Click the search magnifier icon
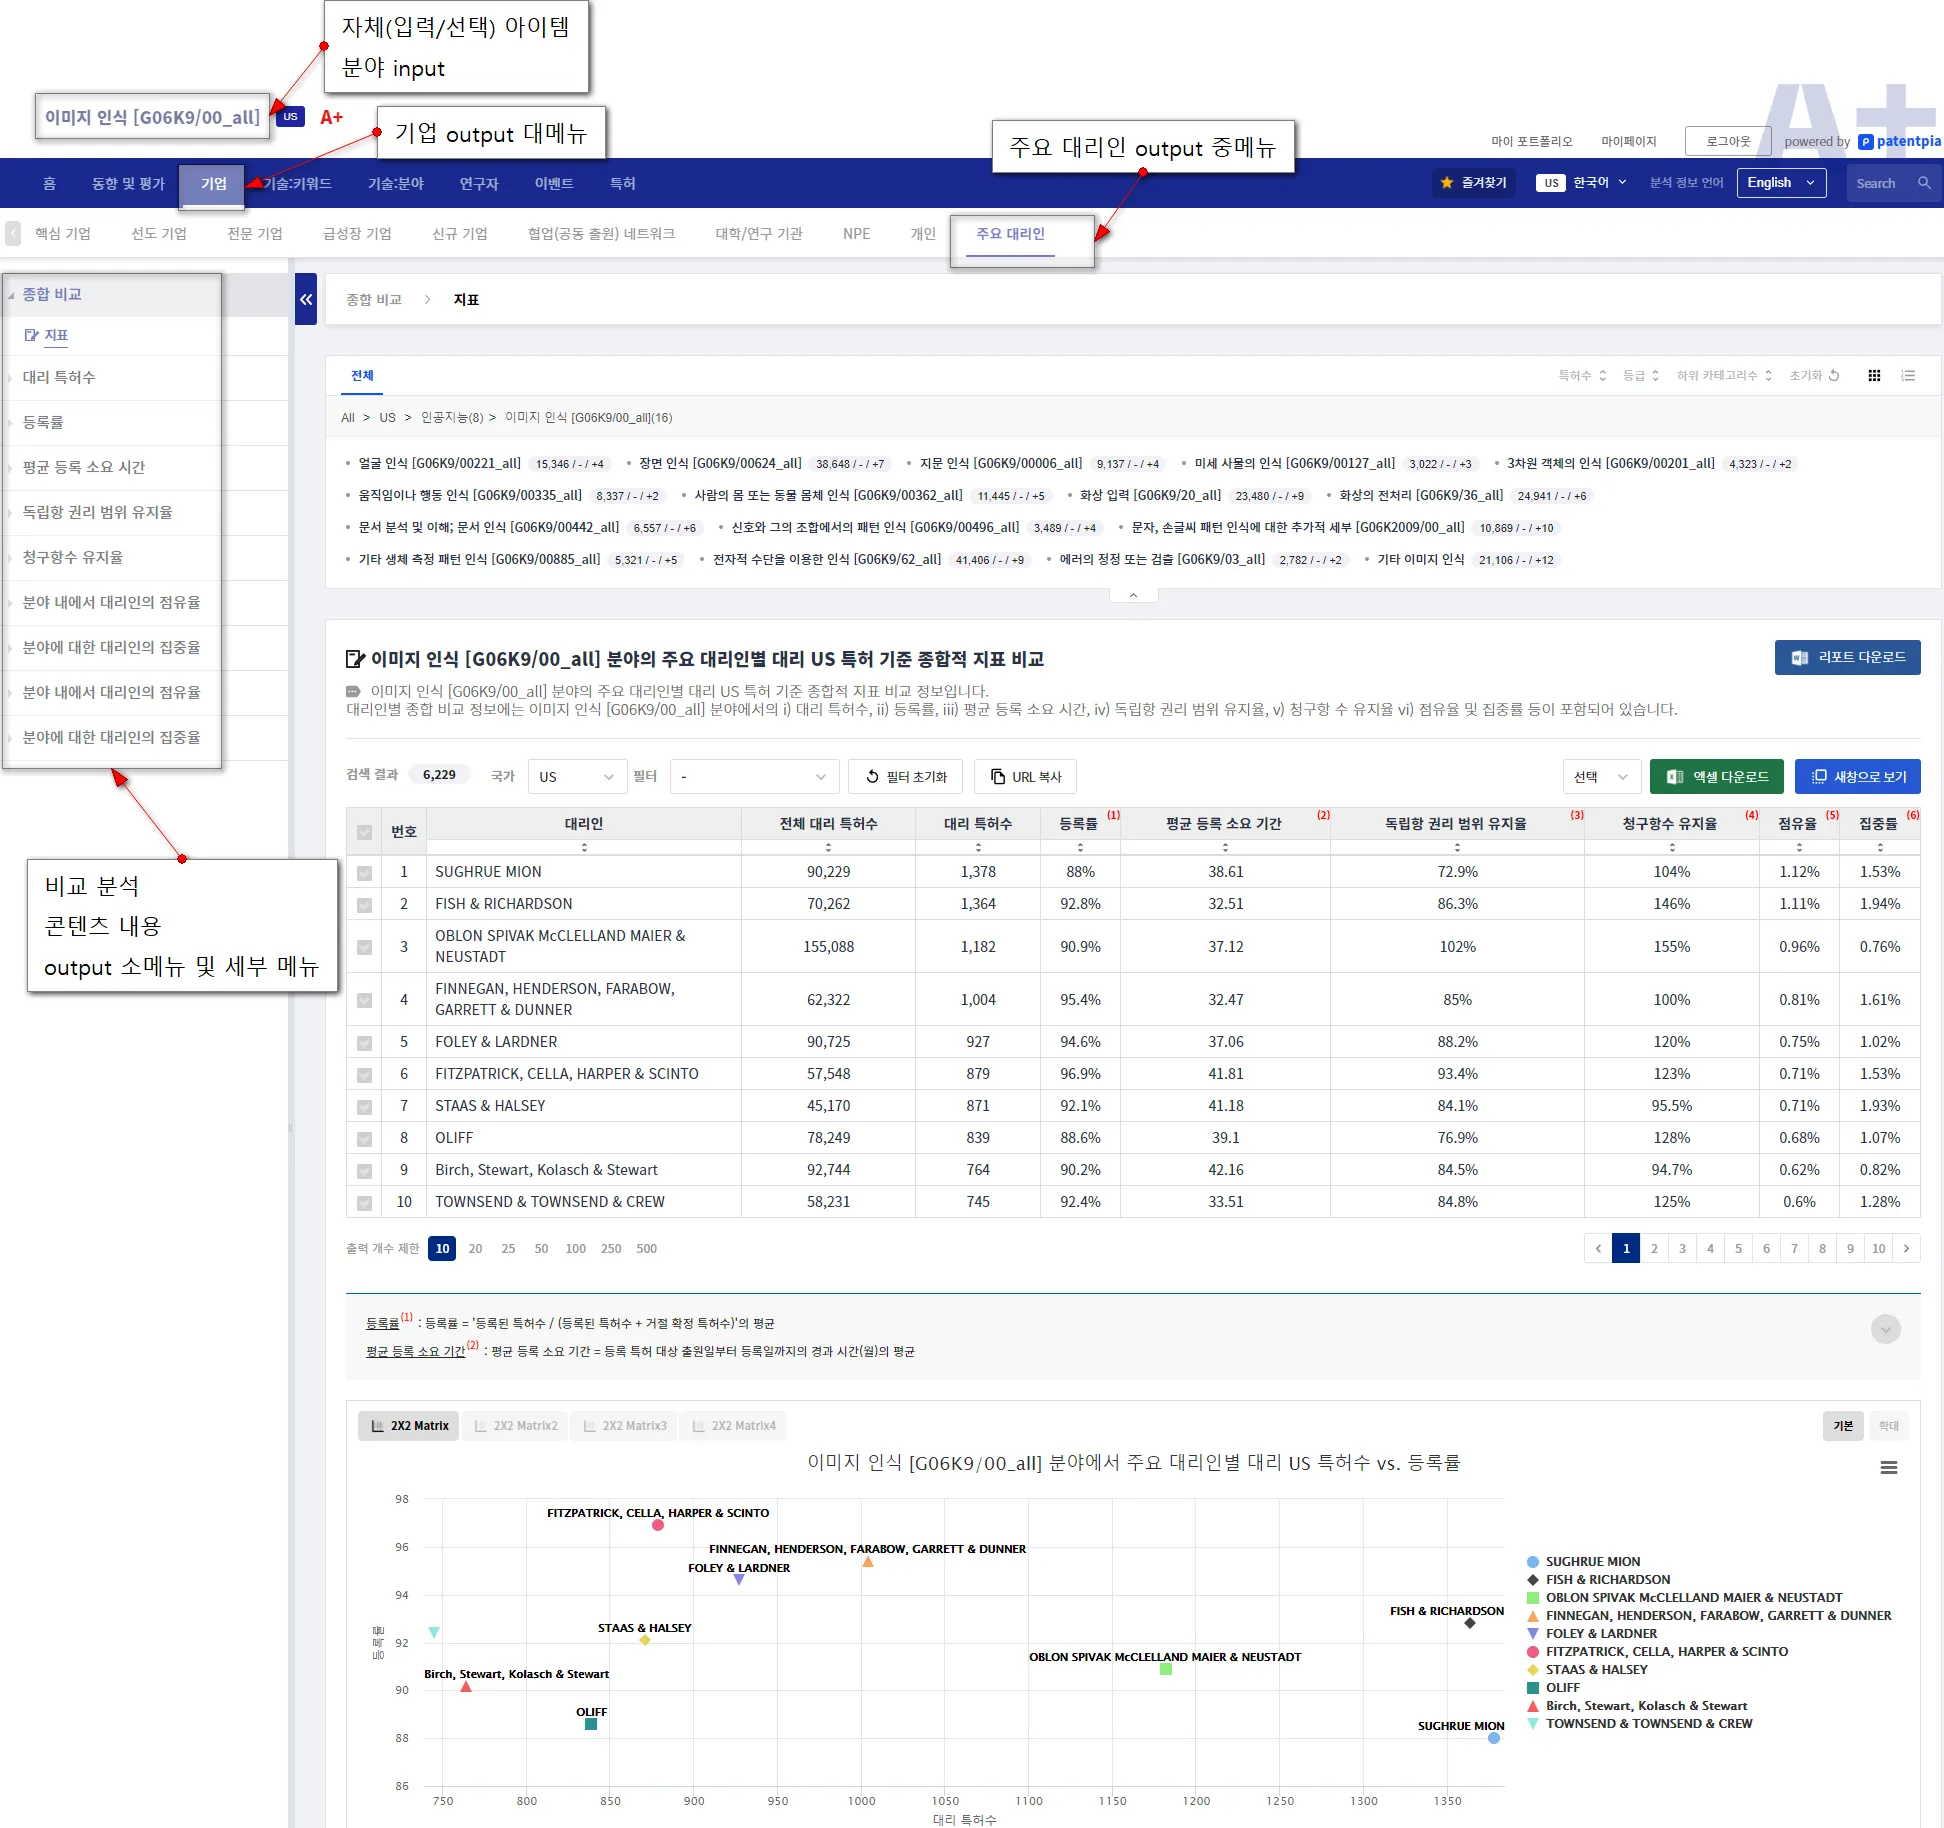1944x1828 pixels. (x=1924, y=183)
